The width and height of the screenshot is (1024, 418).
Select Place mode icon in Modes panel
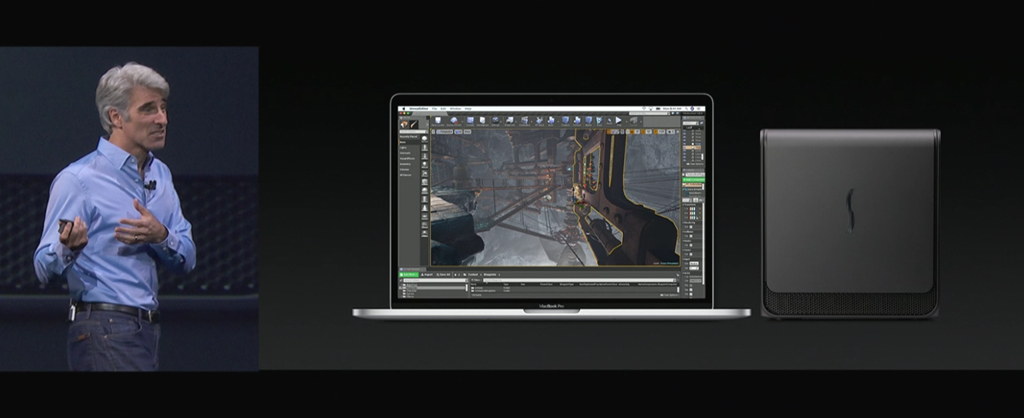pyautogui.click(x=404, y=125)
